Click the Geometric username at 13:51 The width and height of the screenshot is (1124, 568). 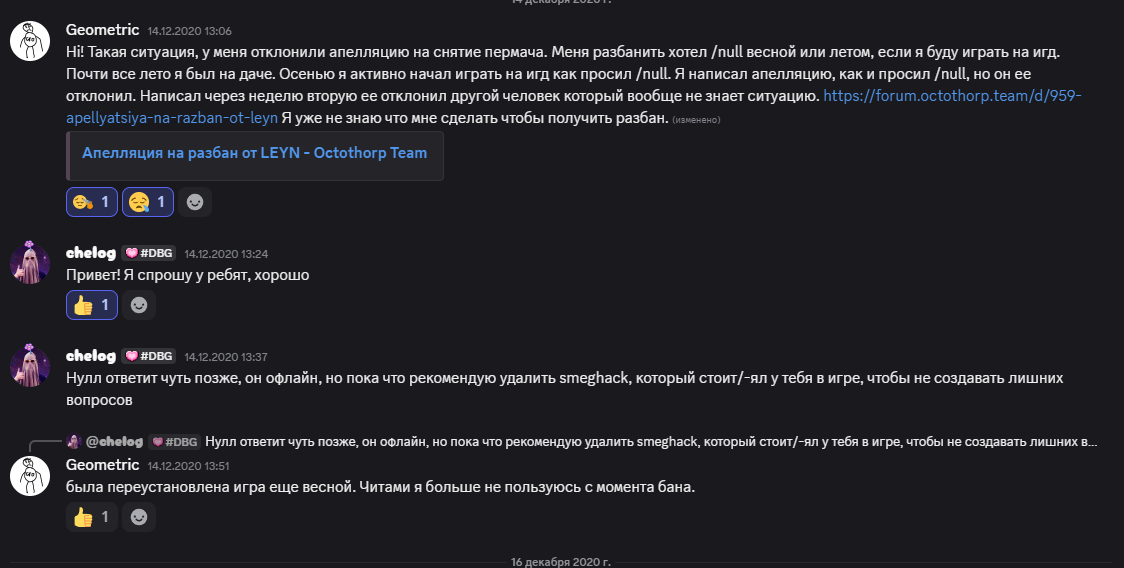pos(102,464)
